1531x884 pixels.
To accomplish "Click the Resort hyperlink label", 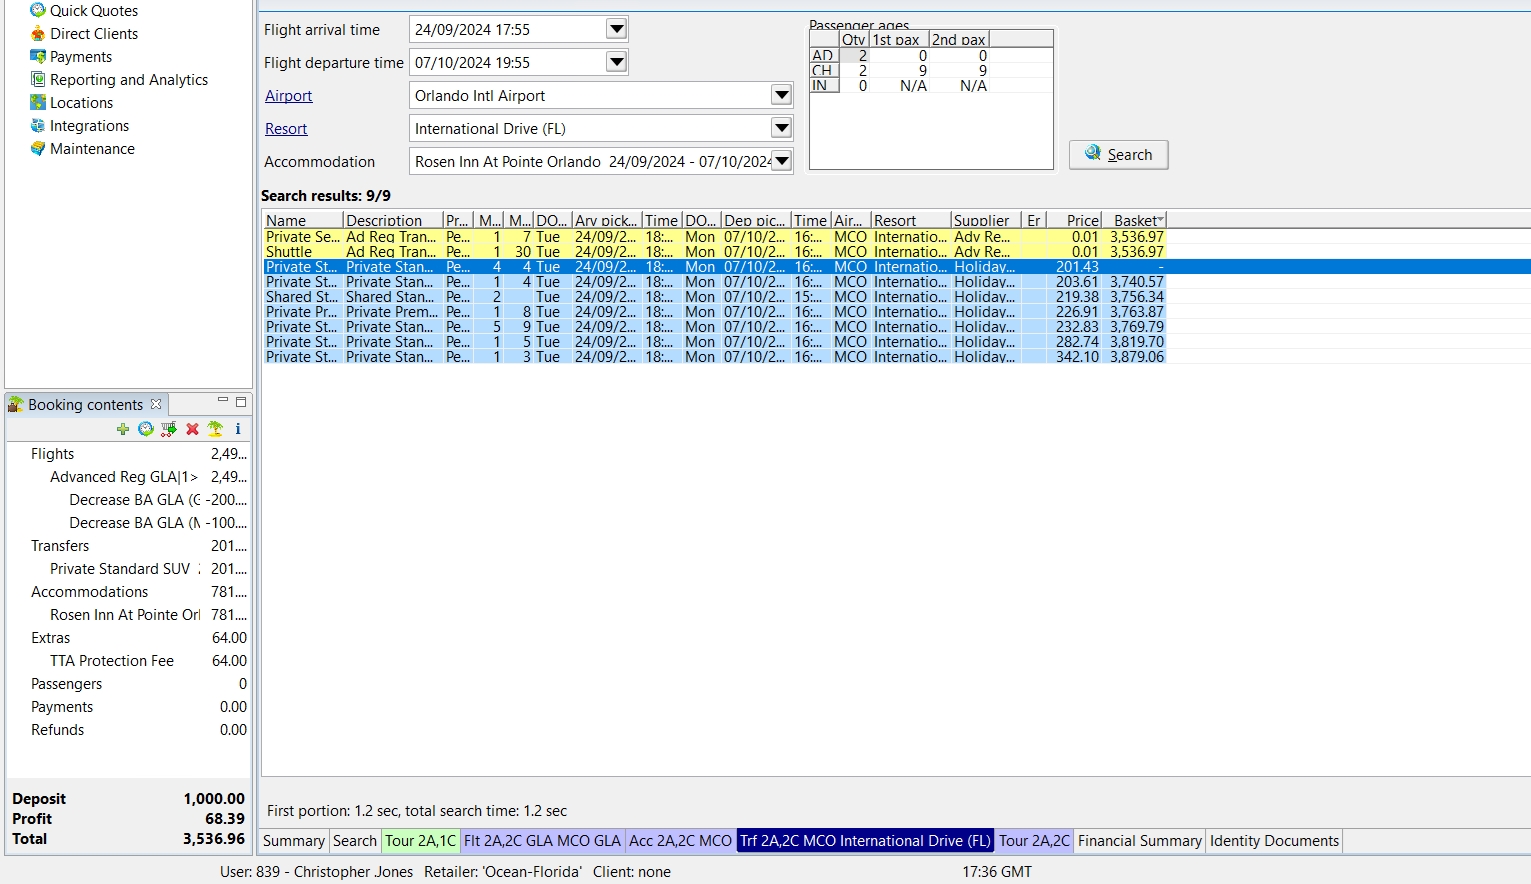I will tap(286, 129).
